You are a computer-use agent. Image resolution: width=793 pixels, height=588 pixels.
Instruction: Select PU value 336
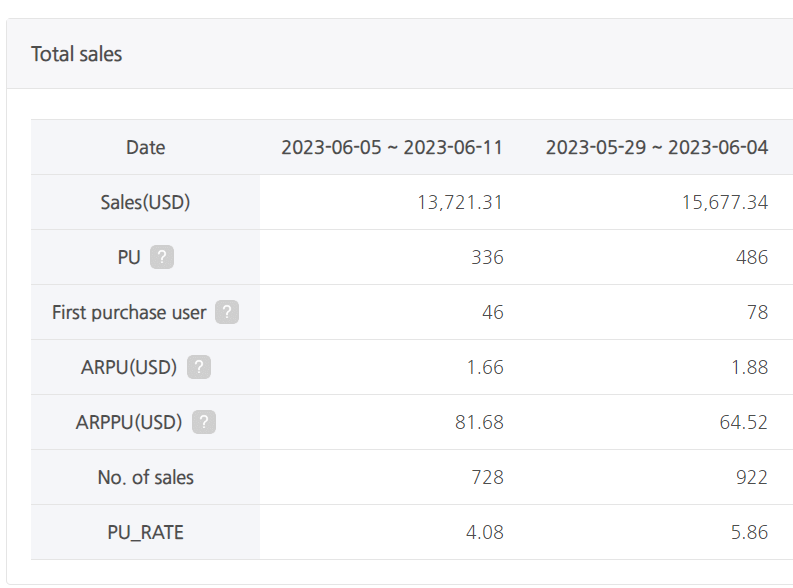[x=488, y=257]
